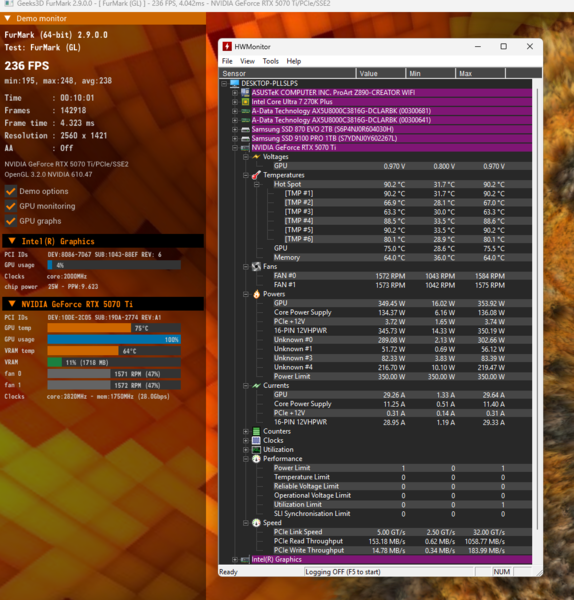This screenshot has height=600, width=574.
Task: Click the Temperatures thermometer icon
Action: 256,175
